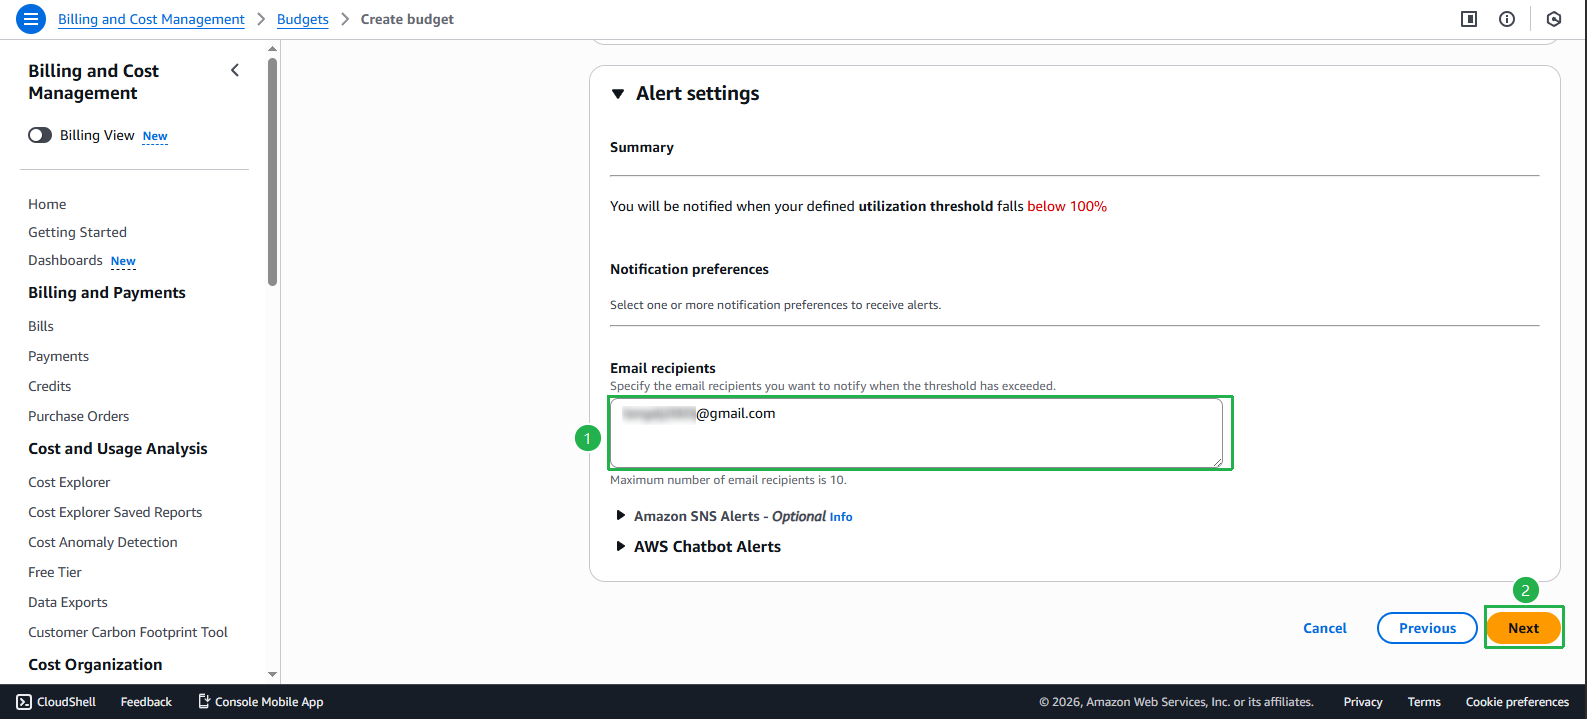Screen dimensions: 1587x719
Task: Toggle the Billing View switch
Action: click(x=39, y=134)
